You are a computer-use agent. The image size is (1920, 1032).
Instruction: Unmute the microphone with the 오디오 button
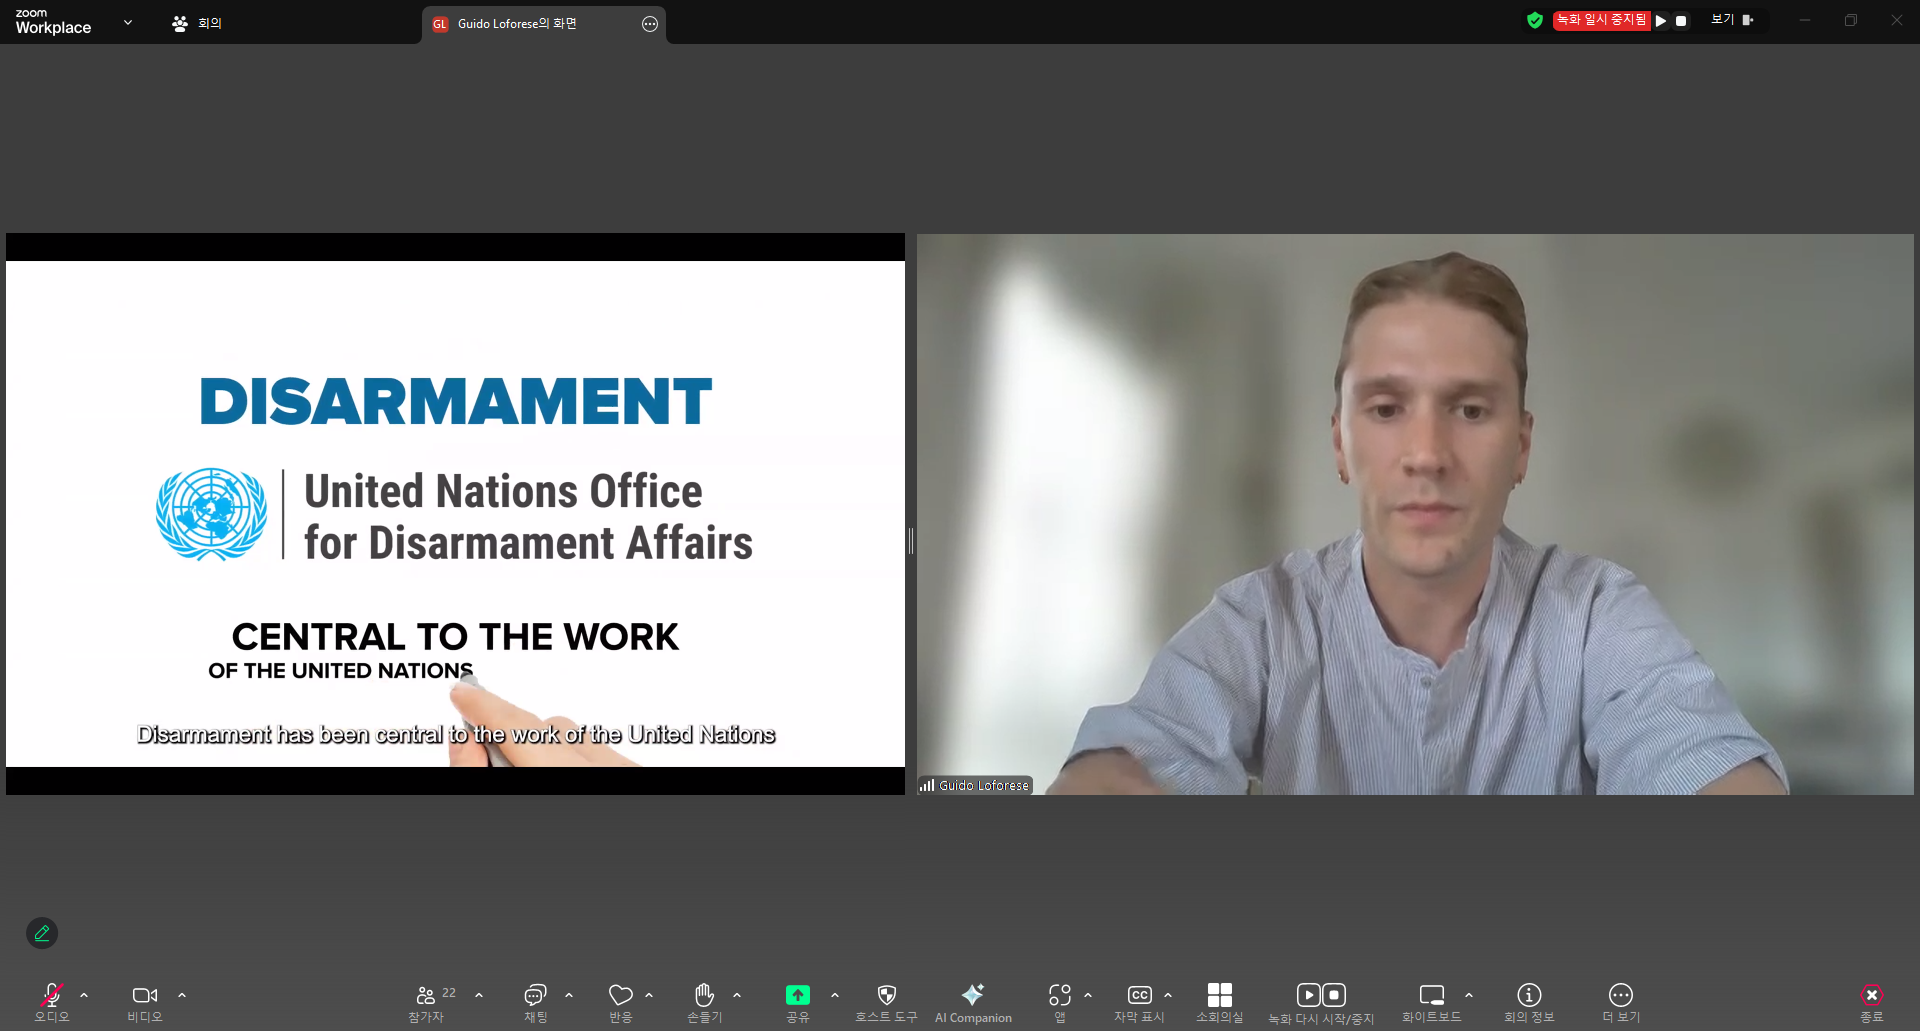coord(52,1002)
